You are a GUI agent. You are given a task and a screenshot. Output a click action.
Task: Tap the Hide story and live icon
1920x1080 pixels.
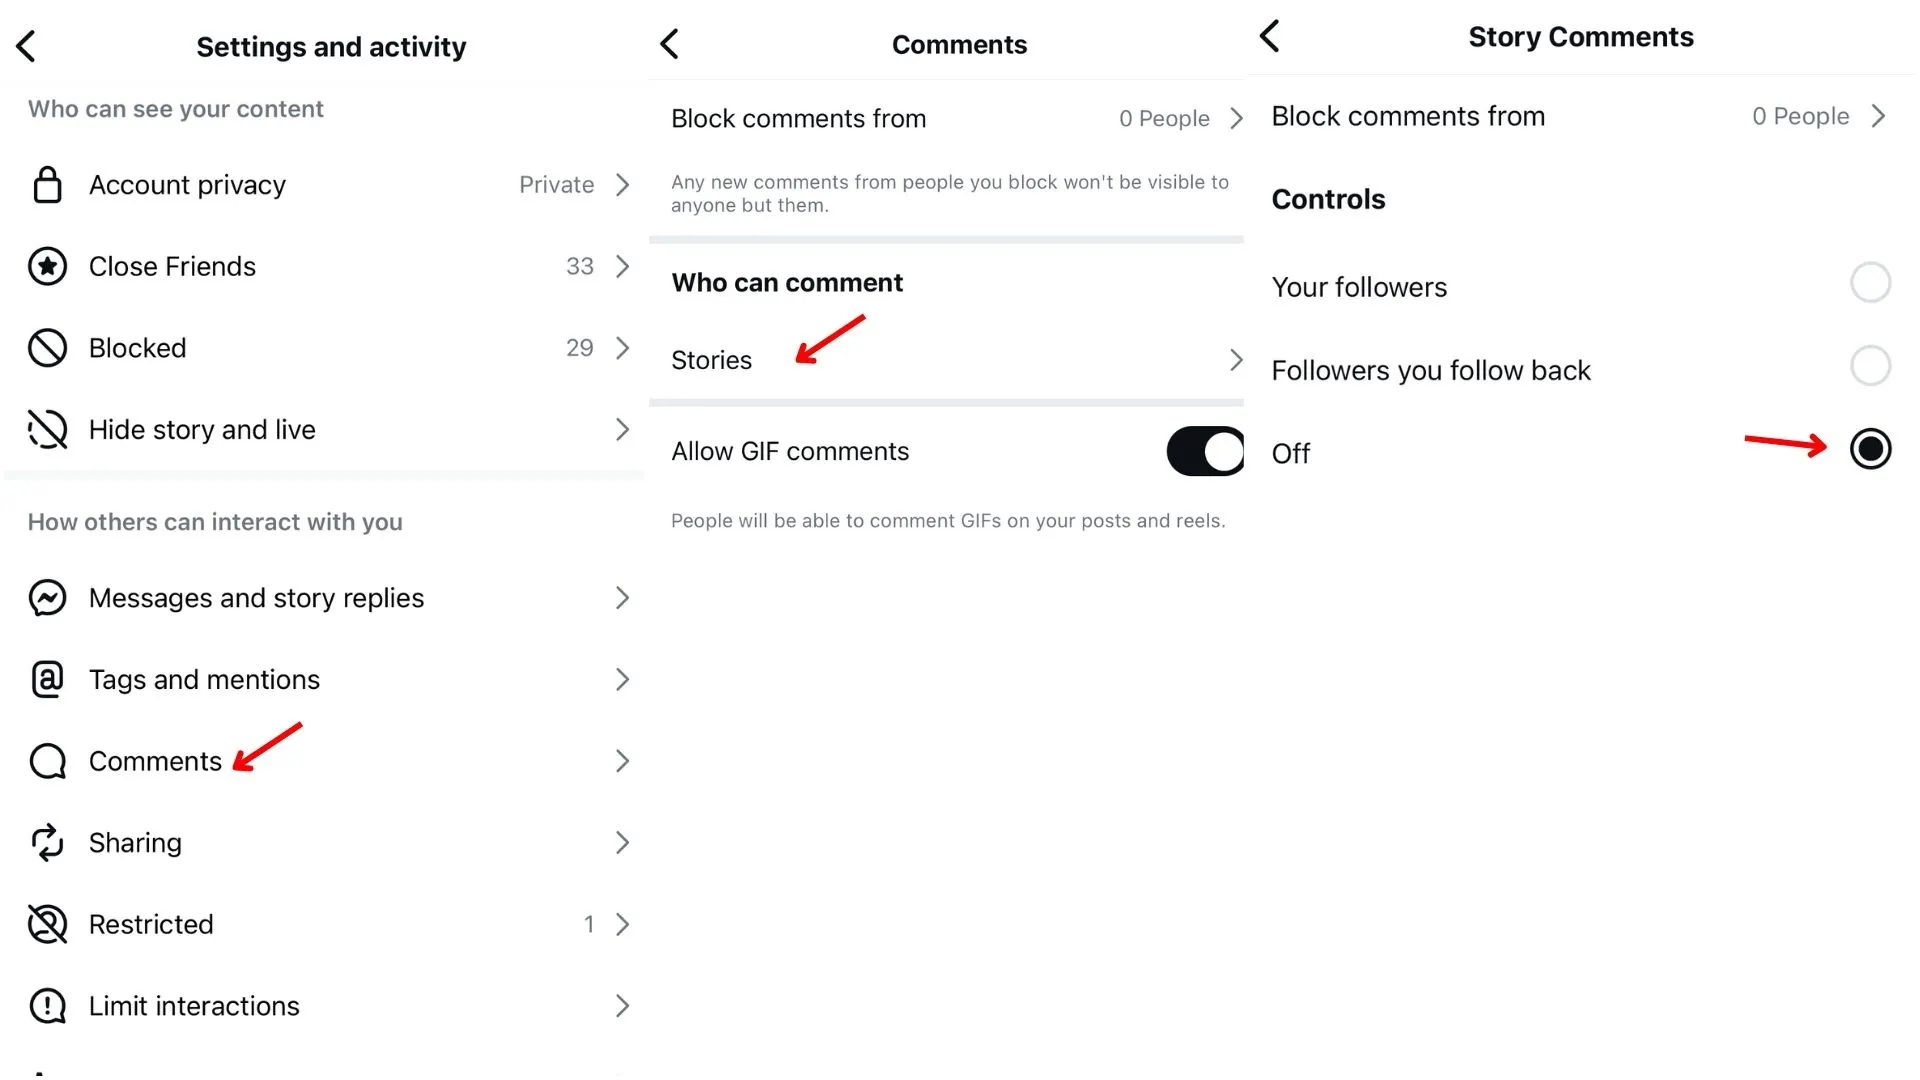[x=47, y=430]
